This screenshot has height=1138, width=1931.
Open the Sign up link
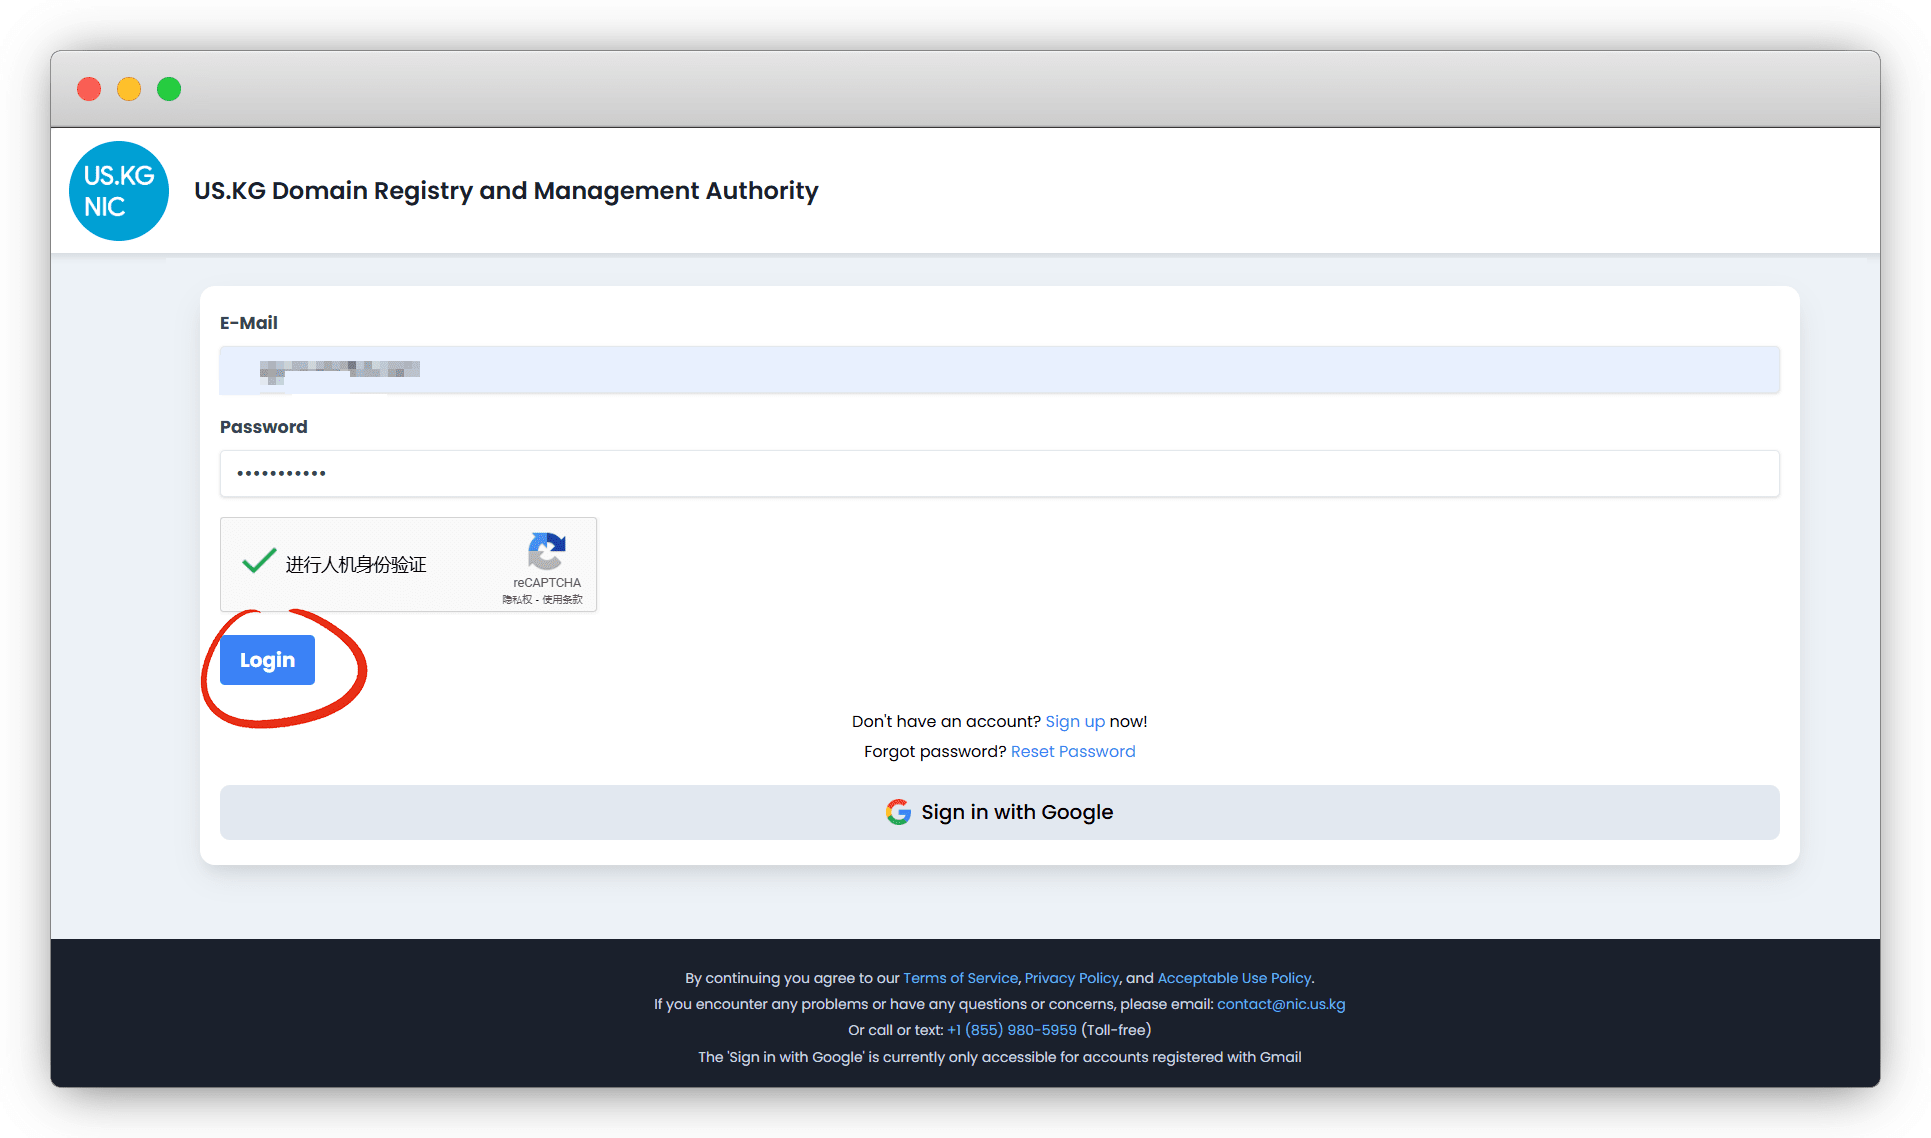[x=1075, y=721]
